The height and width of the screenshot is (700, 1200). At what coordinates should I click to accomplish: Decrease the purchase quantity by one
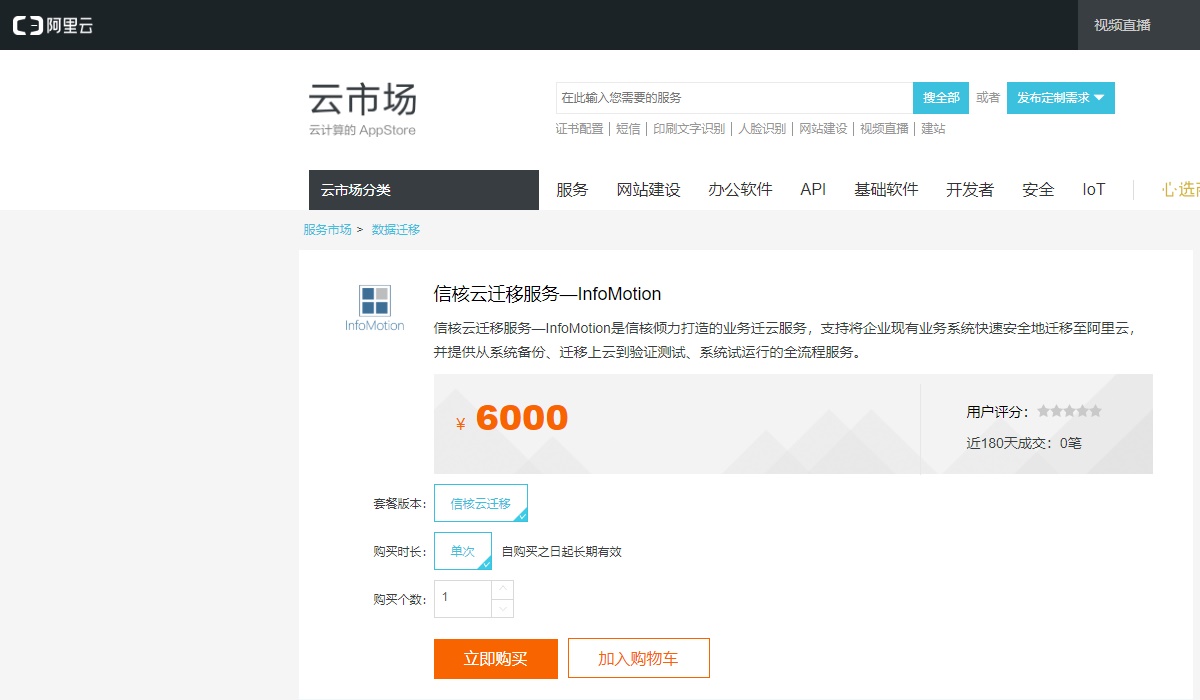coord(503,608)
